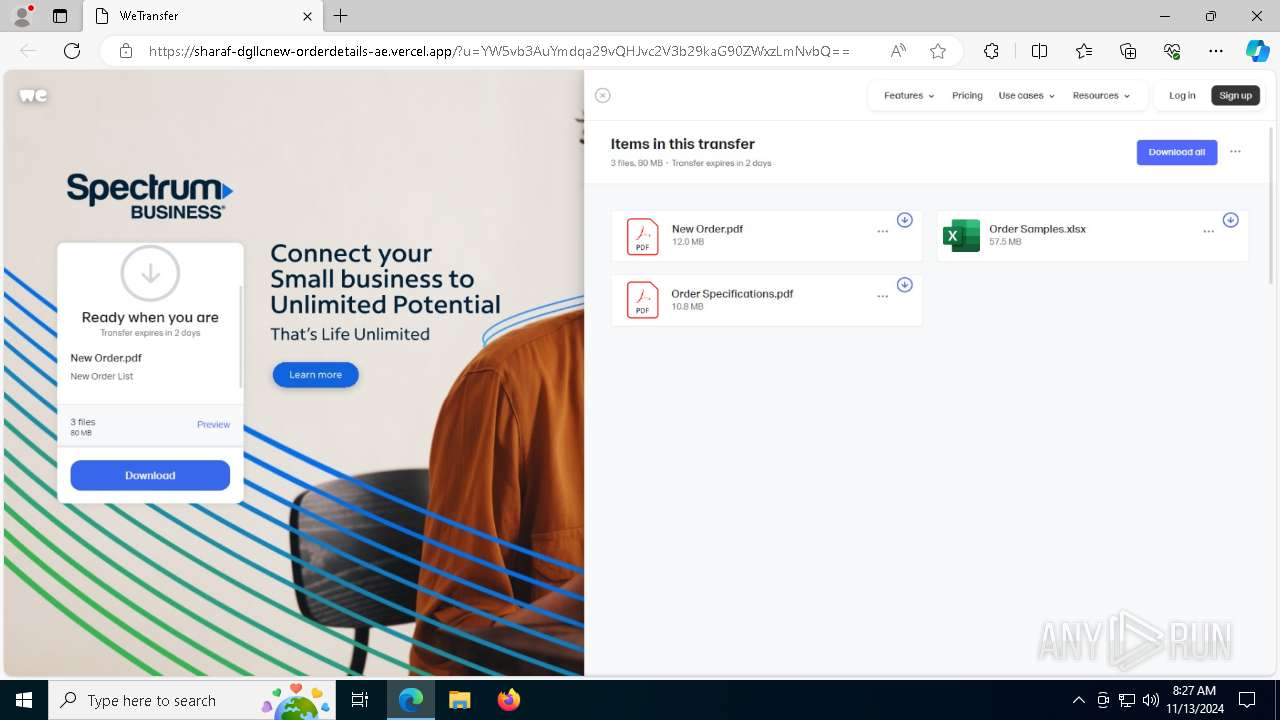The image size is (1280, 720).
Task: Open browser Extensions
Action: click(x=991, y=51)
